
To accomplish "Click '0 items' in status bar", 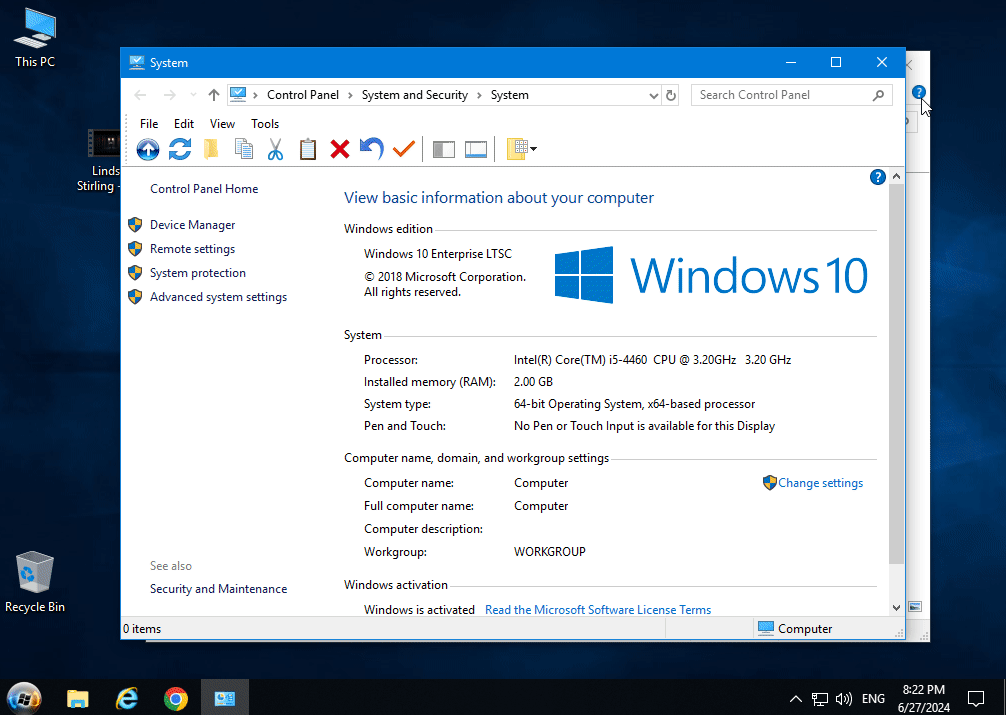I will 142,629.
